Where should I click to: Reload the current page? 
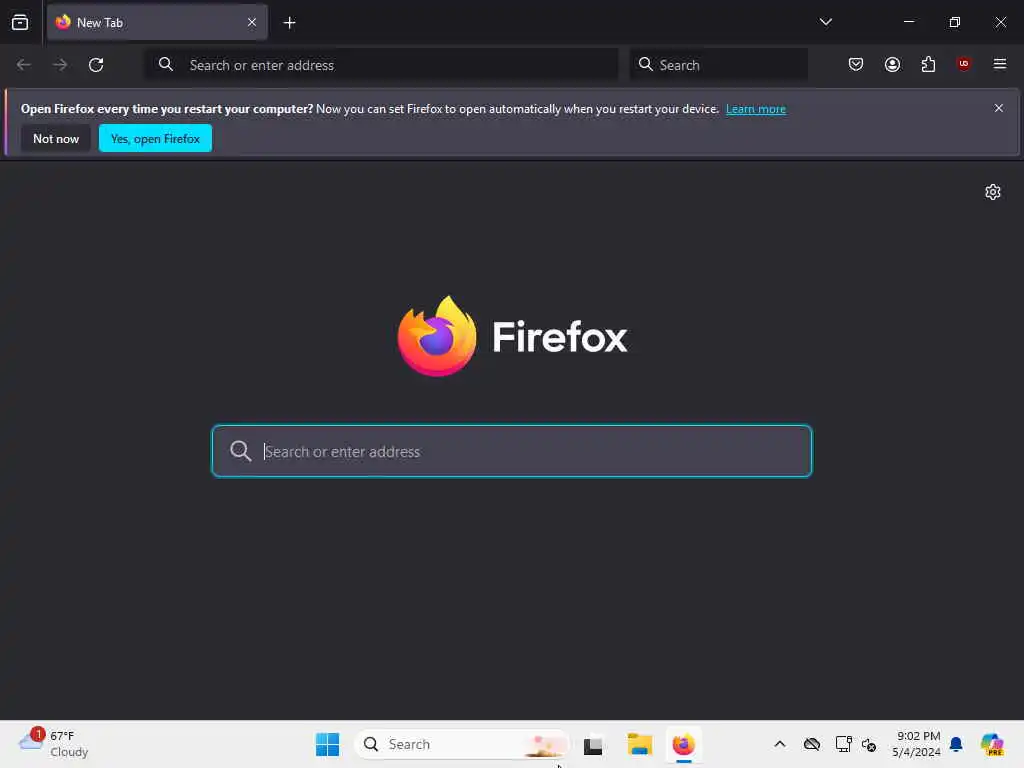click(96, 65)
